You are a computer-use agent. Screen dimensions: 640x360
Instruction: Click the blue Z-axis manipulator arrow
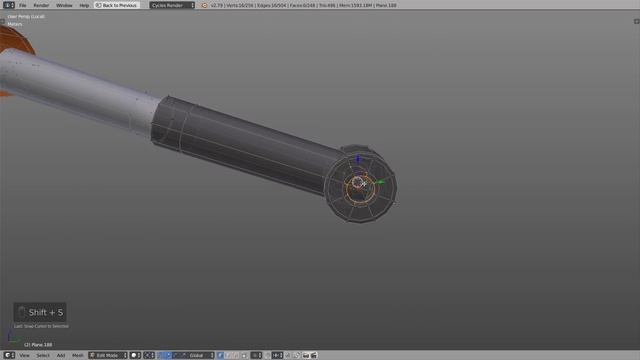pos(358,158)
